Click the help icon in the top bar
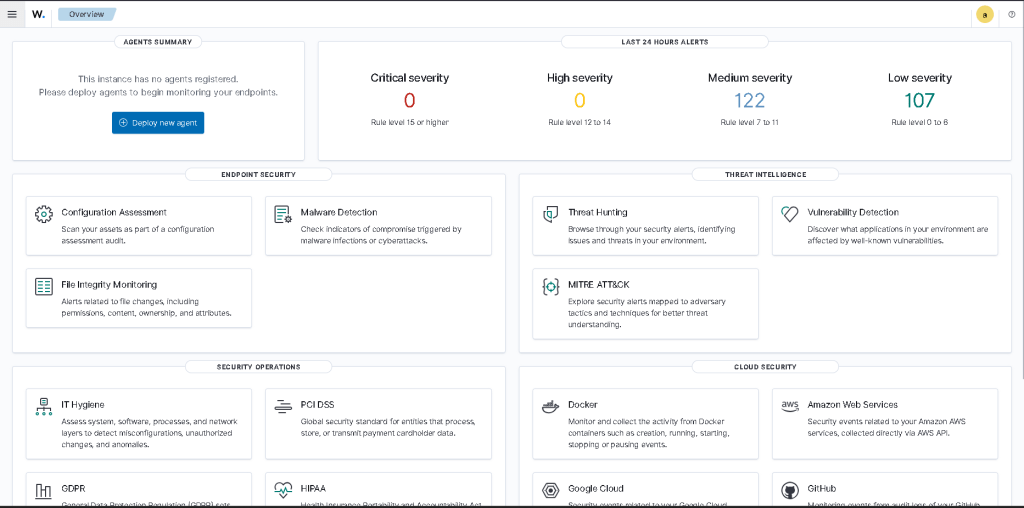1024x508 pixels. 1011,14
